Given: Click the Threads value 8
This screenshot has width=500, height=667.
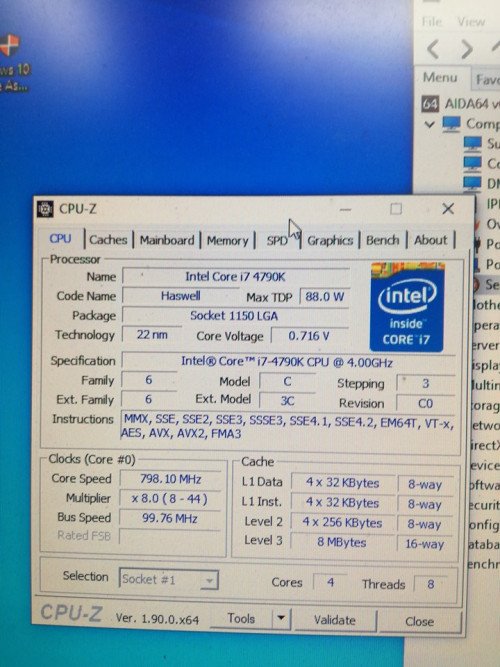Looking at the screenshot, I should click(431, 584).
